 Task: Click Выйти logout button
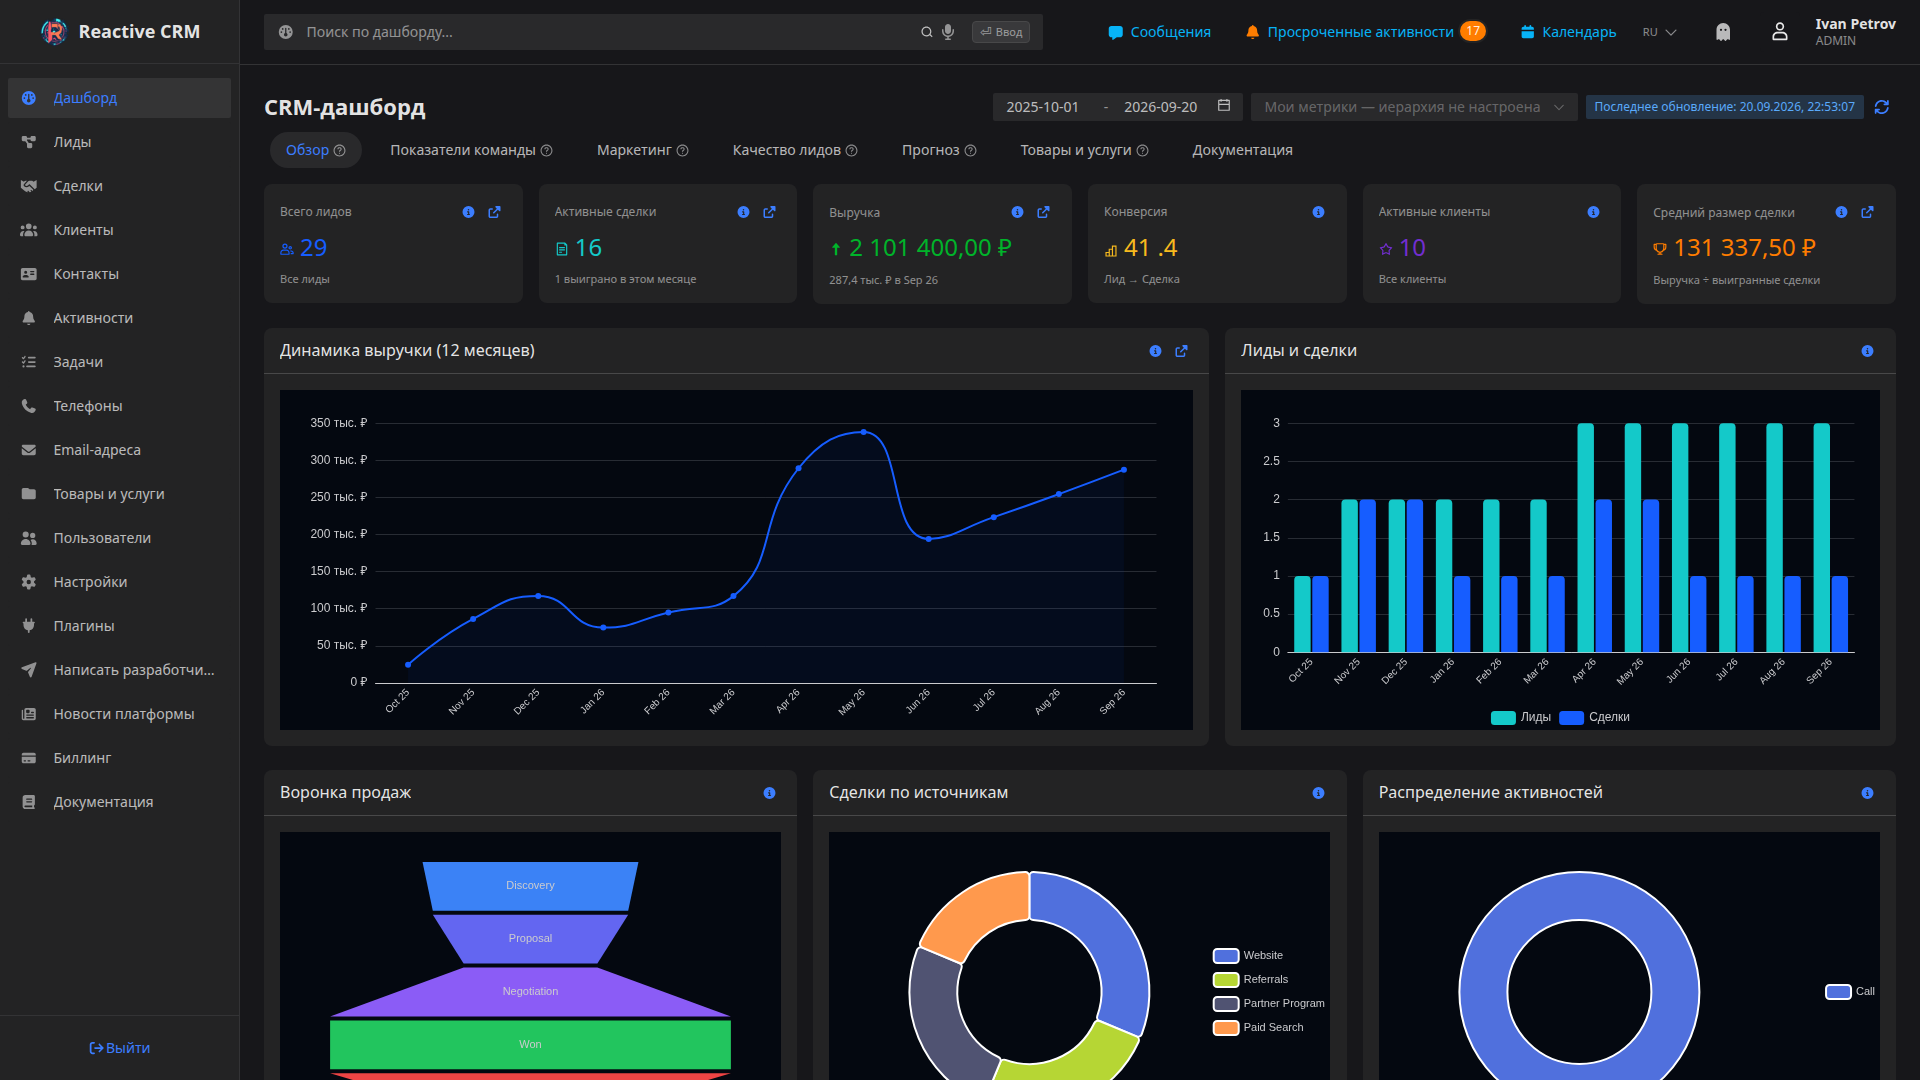[x=119, y=1048]
